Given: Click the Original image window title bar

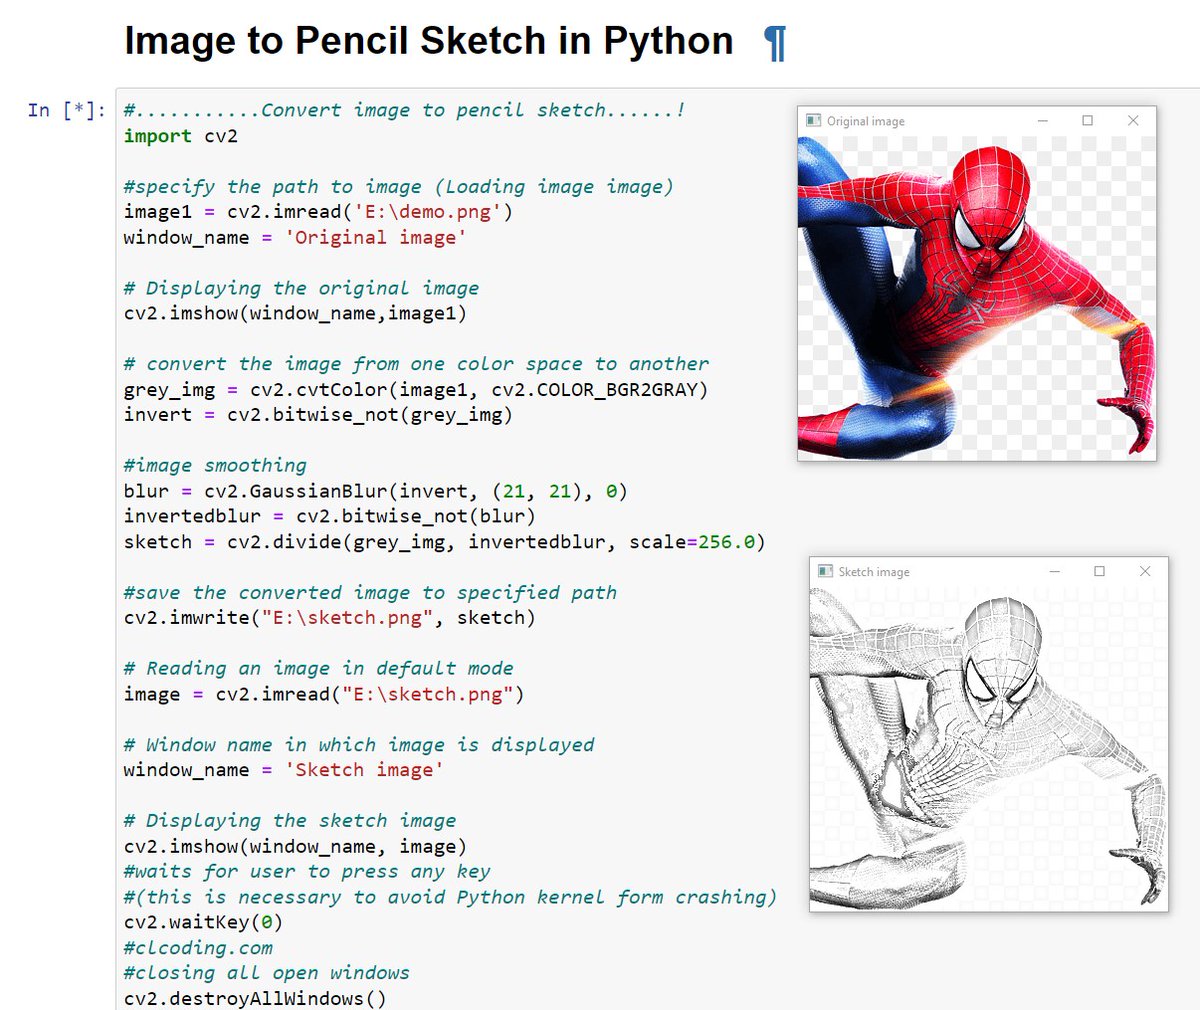Looking at the screenshot, I should (x=930, y=120).
